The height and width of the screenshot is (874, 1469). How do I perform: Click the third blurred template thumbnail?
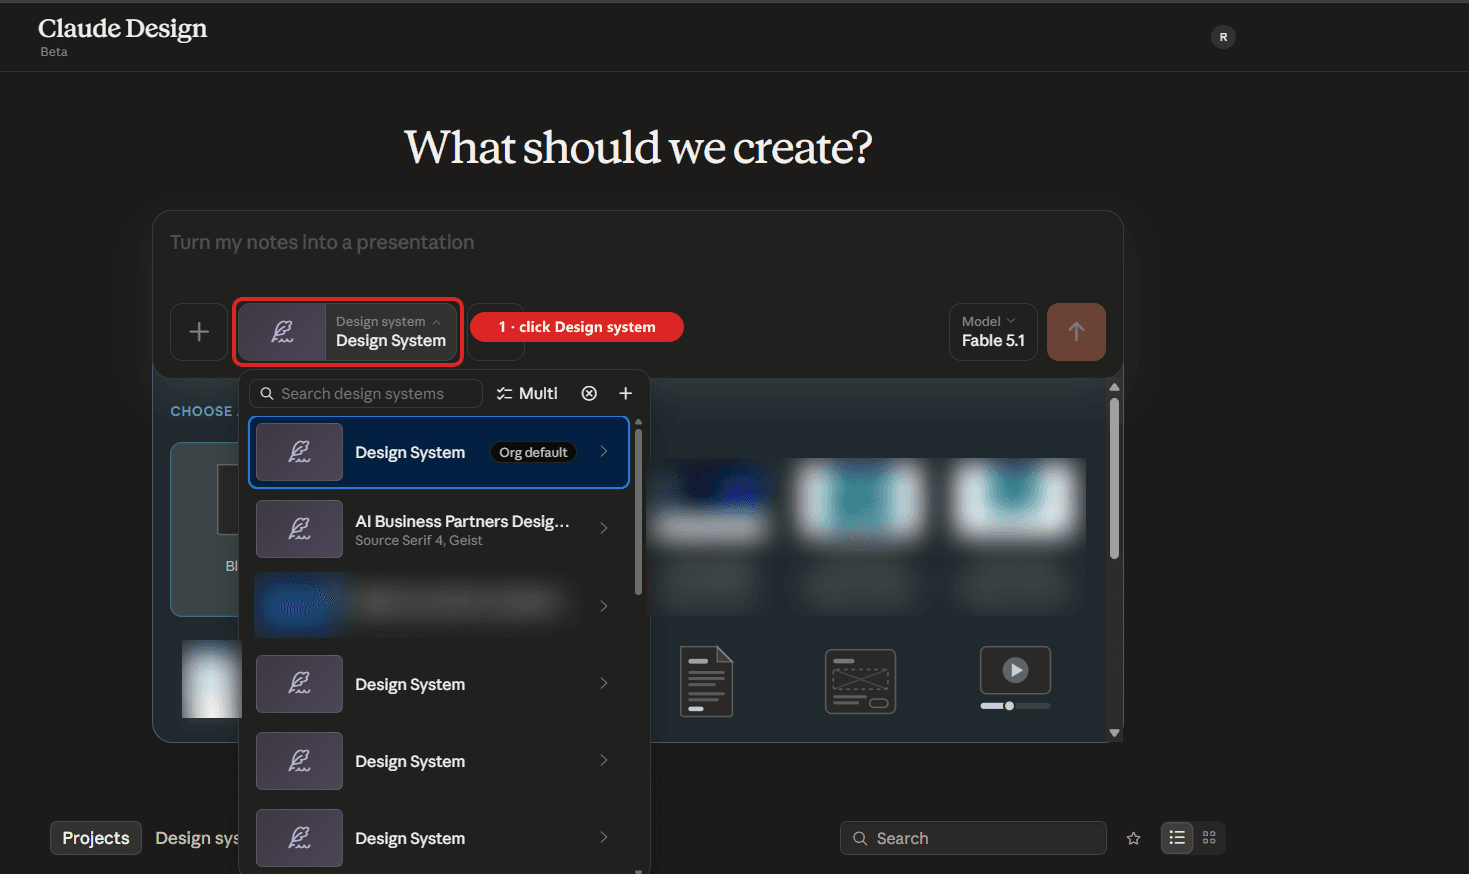[1015, 500]
